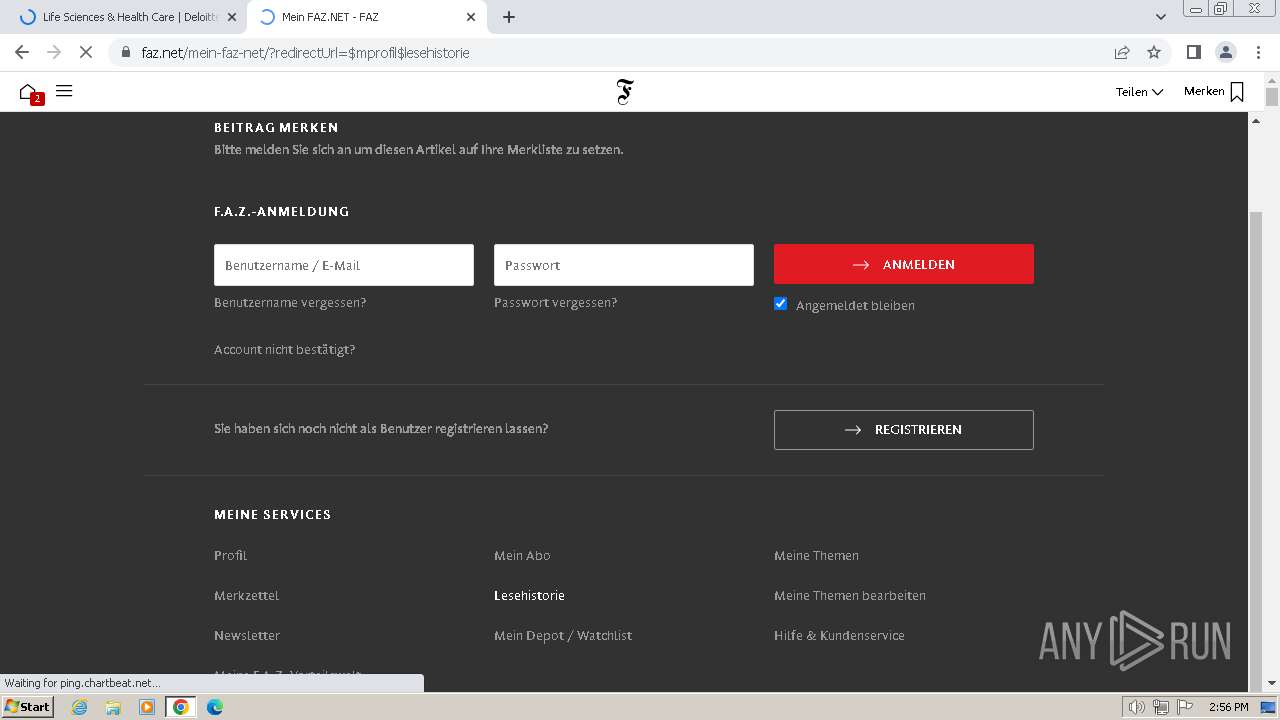Open the Lesehistorie link
The width and height of the screenshot is (1280, 720).
click(x=529, y=596)
